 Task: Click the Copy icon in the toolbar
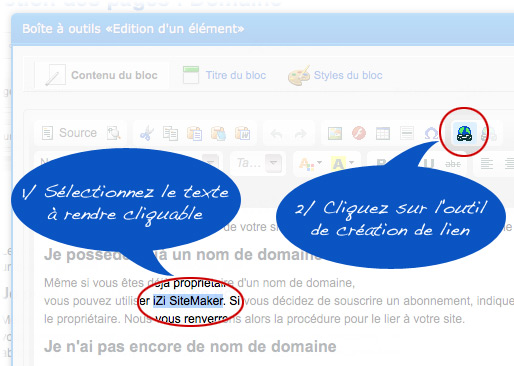pyautogui.click(x=170, y=133)
